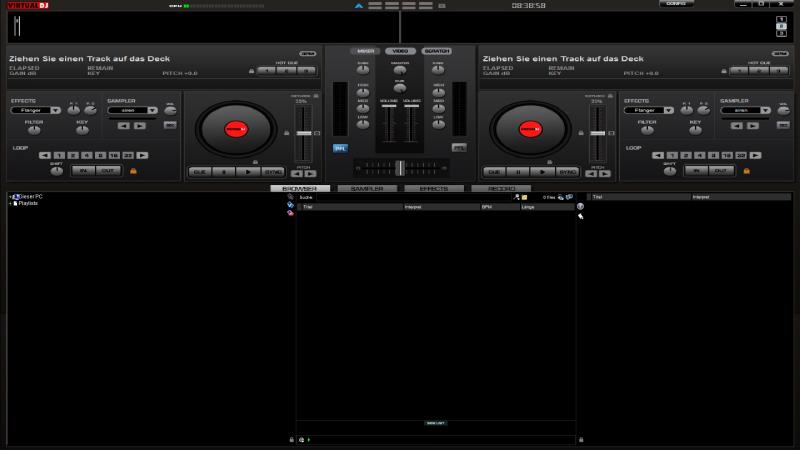Open the RECORD tab

(500, 188)
